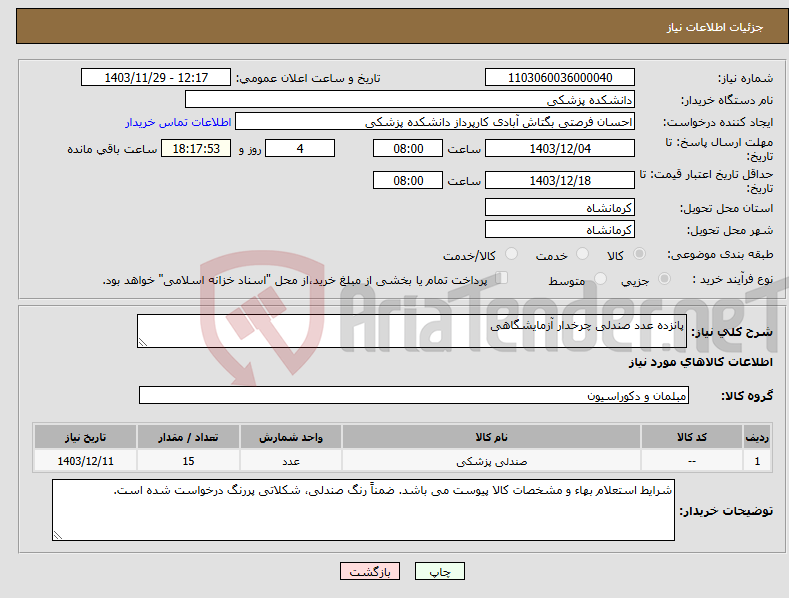Click the resize handle of buyer notes textarea
This screenshot has width=789, height=598.
click(58, 536)
